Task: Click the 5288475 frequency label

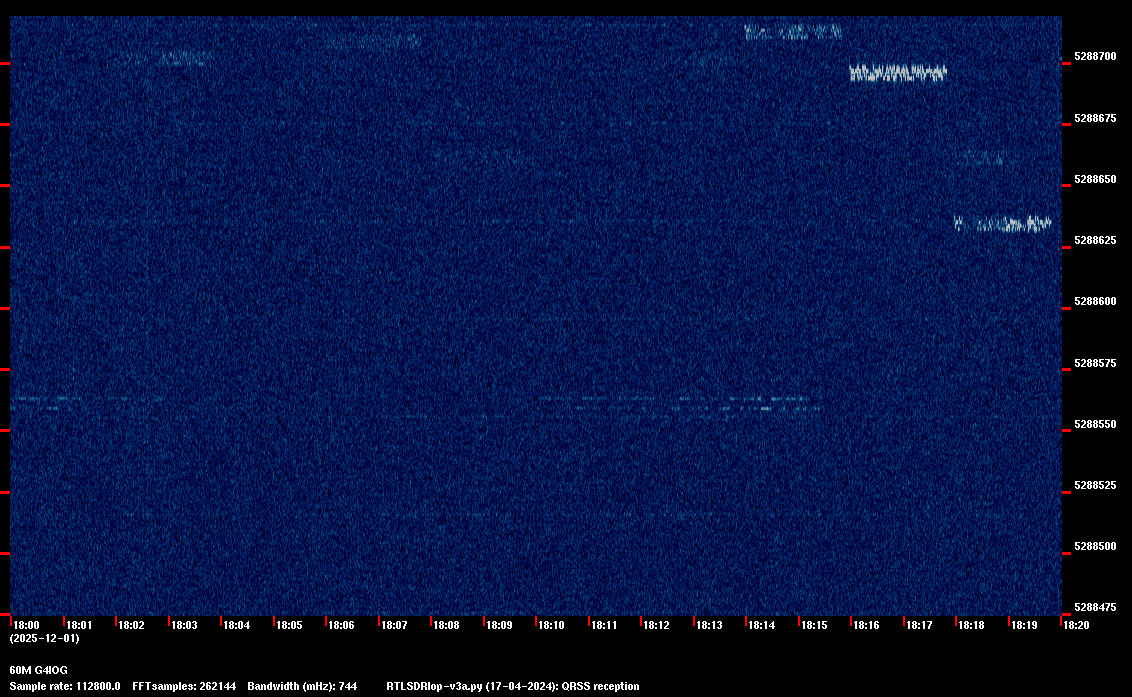Action: [x=1095, y=607]
